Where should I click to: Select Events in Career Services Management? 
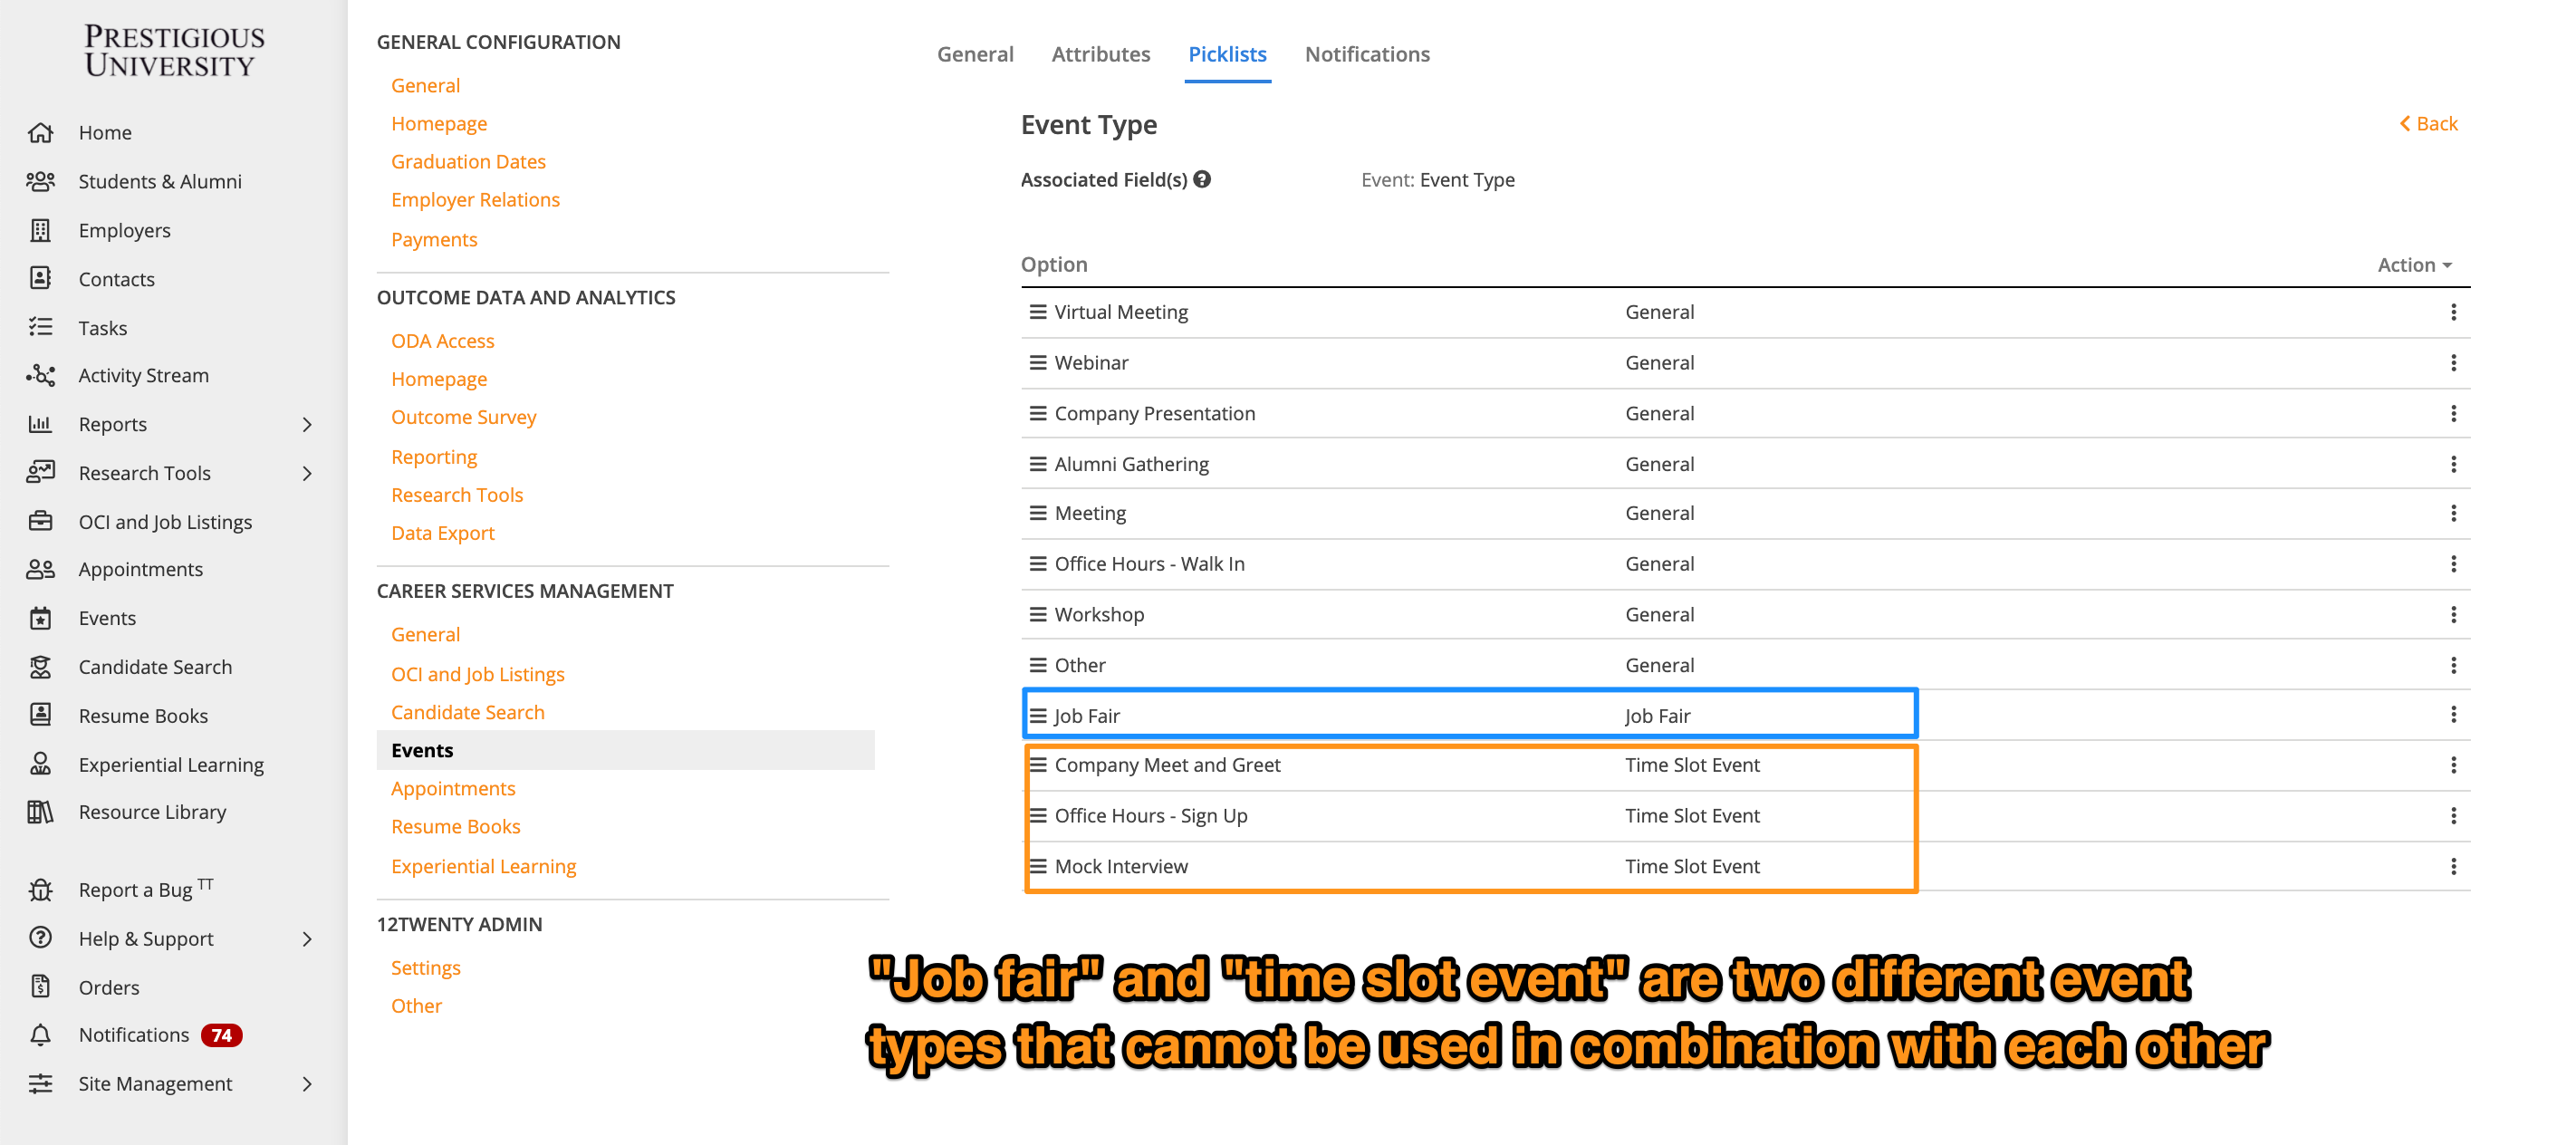[422, 750]
